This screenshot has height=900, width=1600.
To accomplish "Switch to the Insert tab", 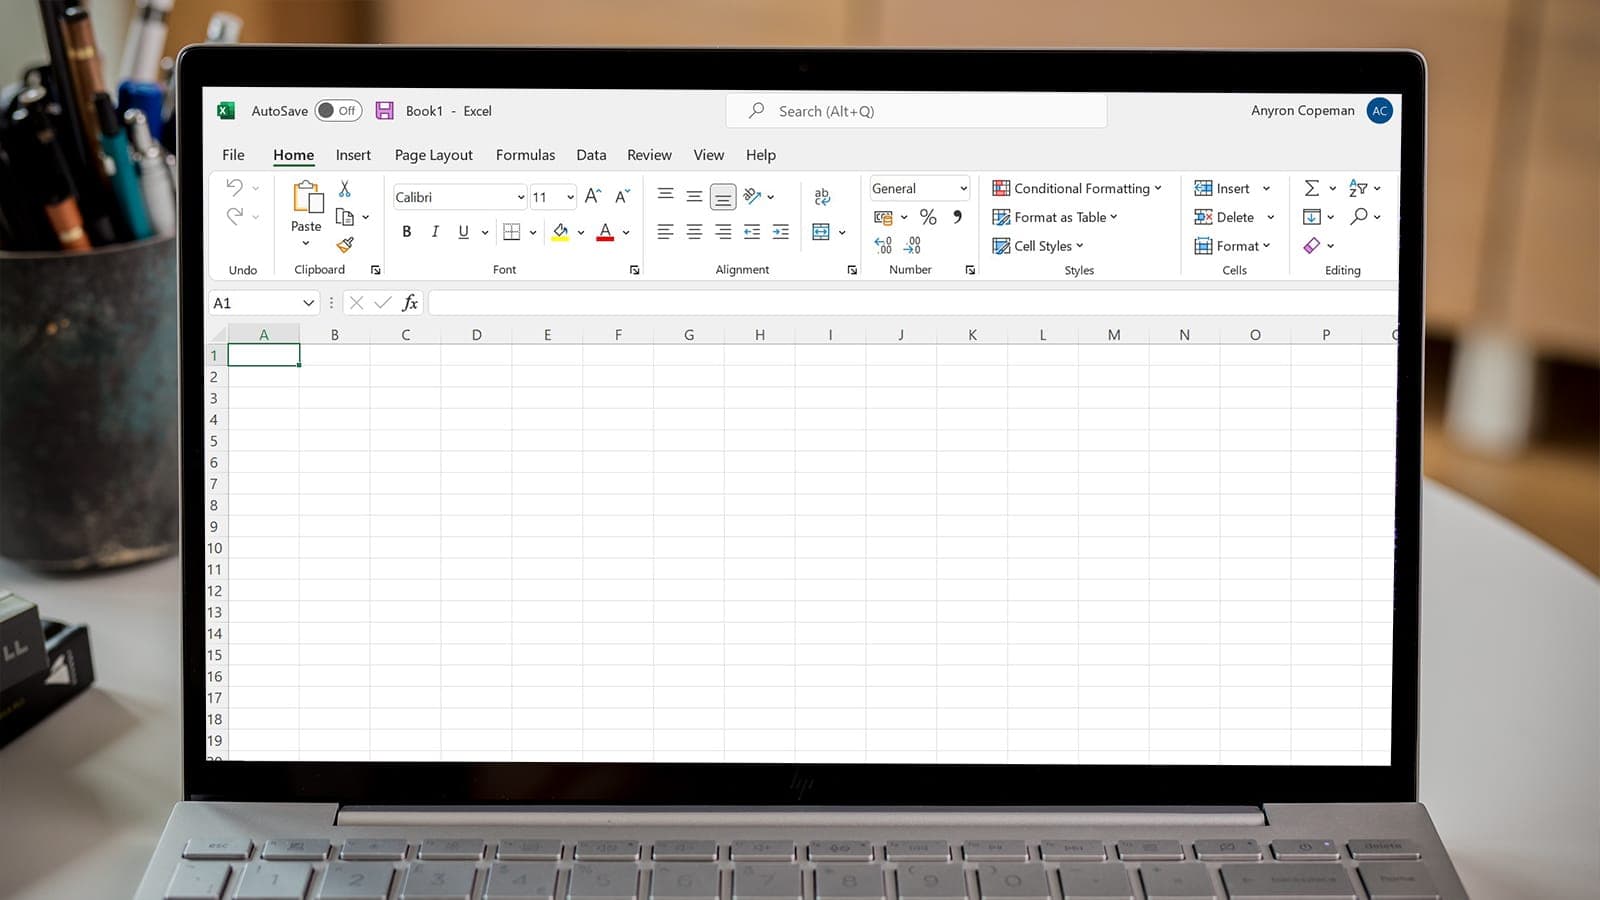I will coord(353,155).
